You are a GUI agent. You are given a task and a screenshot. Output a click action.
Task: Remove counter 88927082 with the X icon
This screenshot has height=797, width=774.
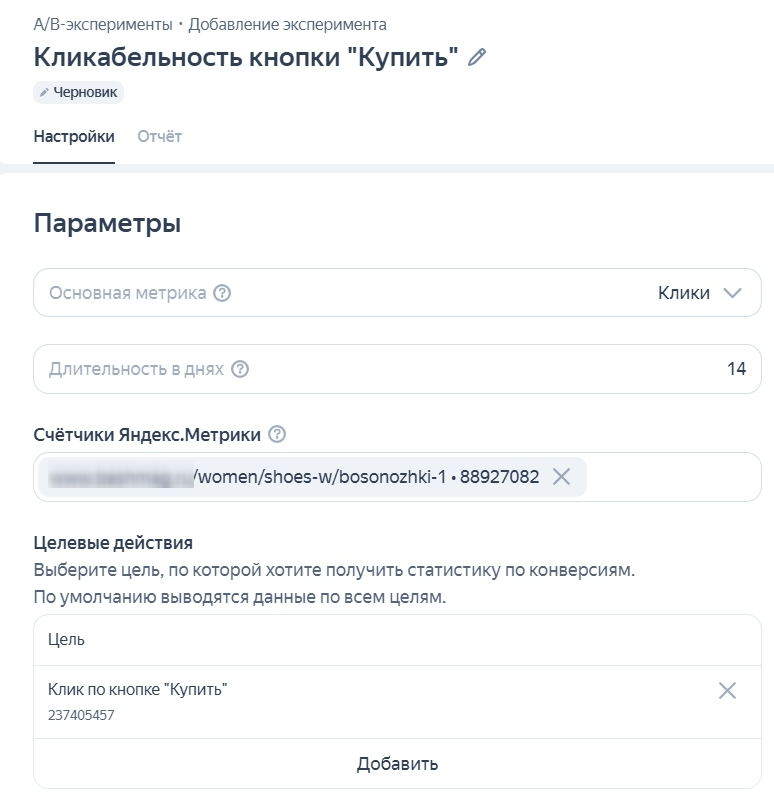[x=562, y=477]
